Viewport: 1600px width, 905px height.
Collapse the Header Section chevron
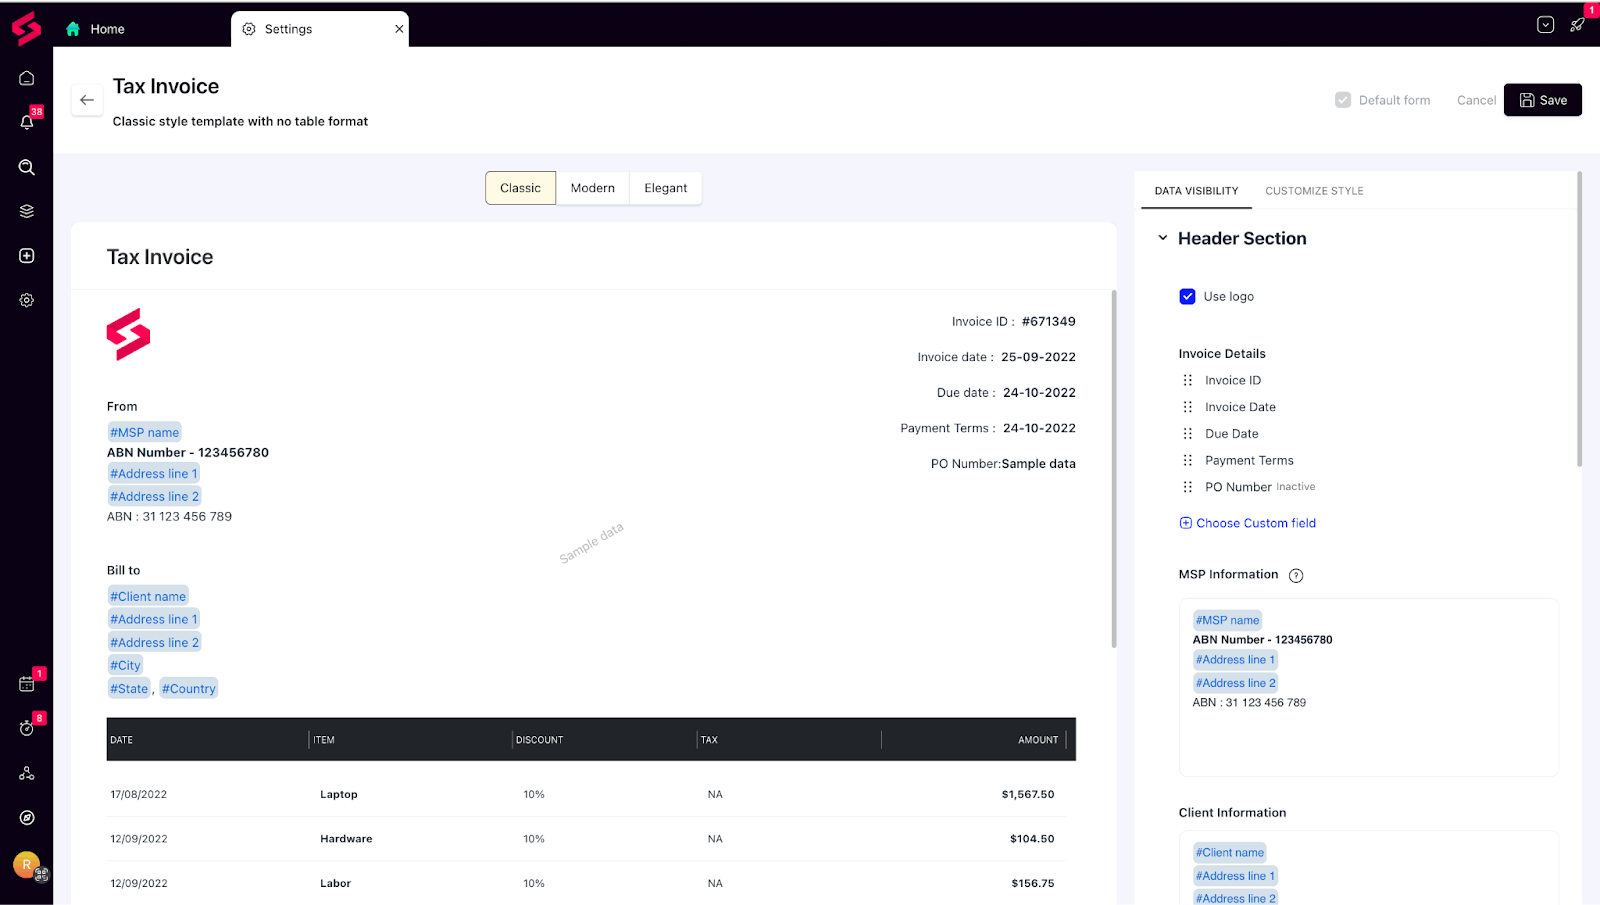coord(1163,238)
